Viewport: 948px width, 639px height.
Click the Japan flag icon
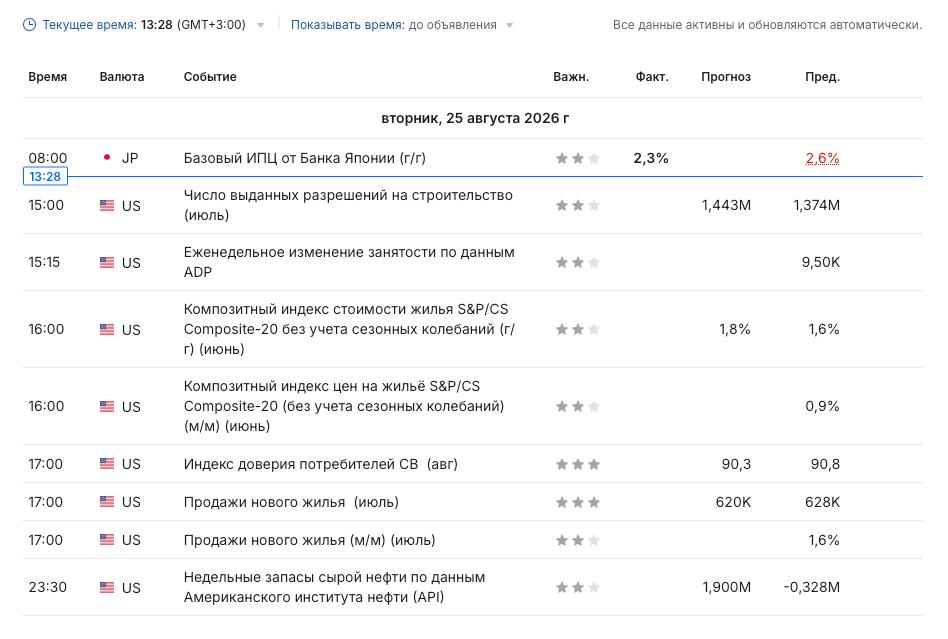click(107, 158)
